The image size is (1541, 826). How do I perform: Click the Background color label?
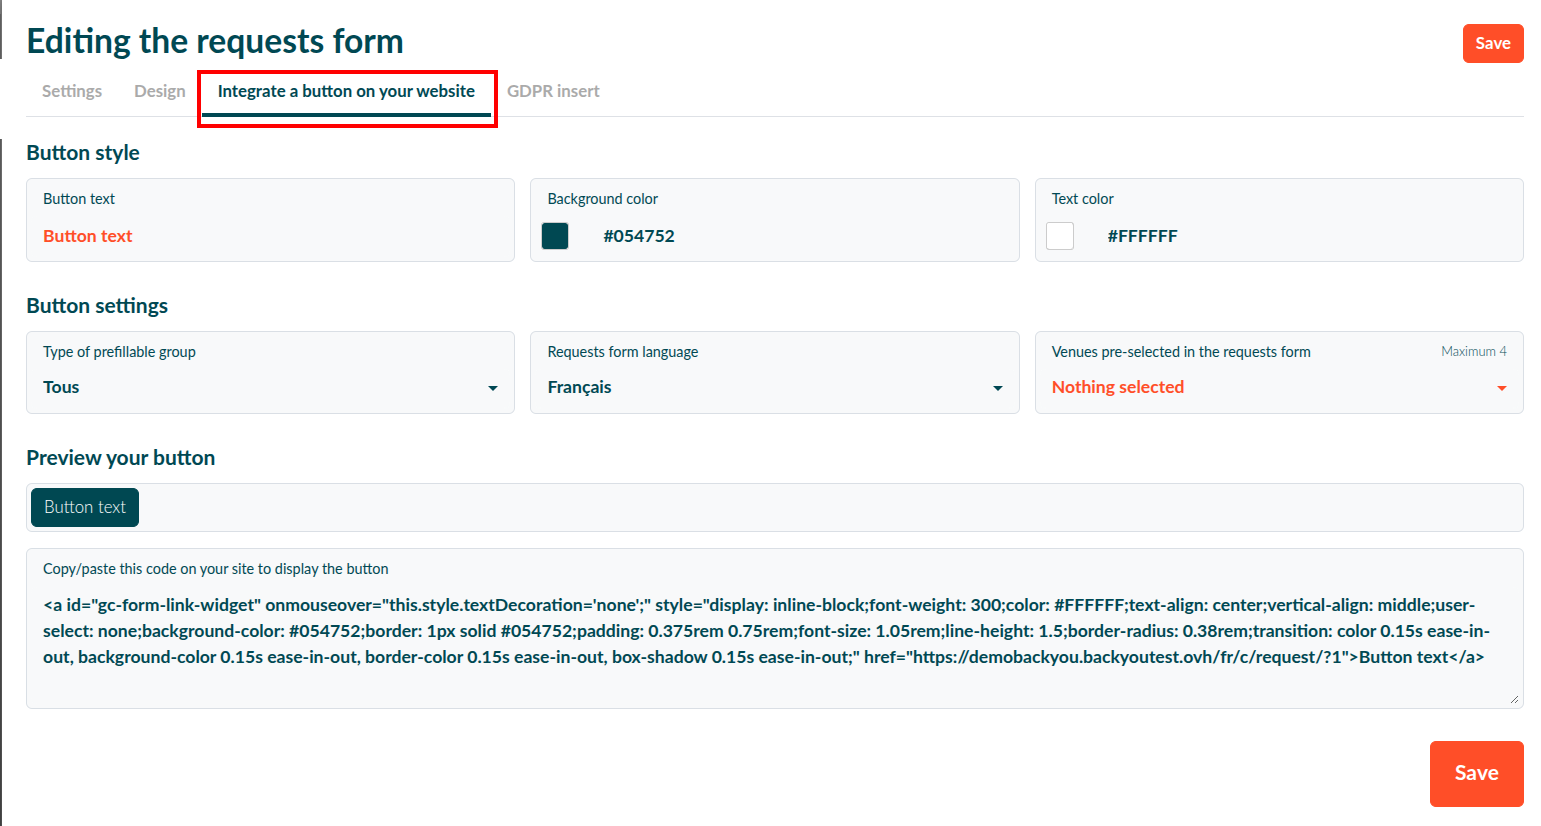coord(603,199)
